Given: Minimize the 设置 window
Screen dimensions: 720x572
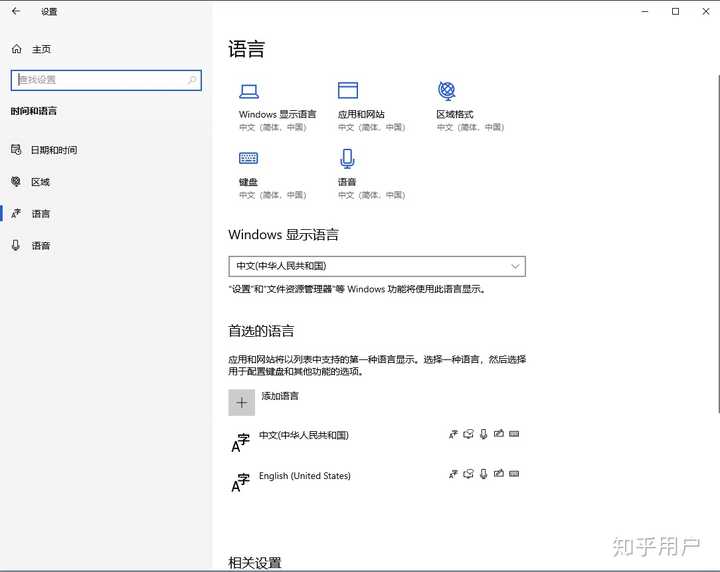Looking at the screenshot, I should (645, 11).
